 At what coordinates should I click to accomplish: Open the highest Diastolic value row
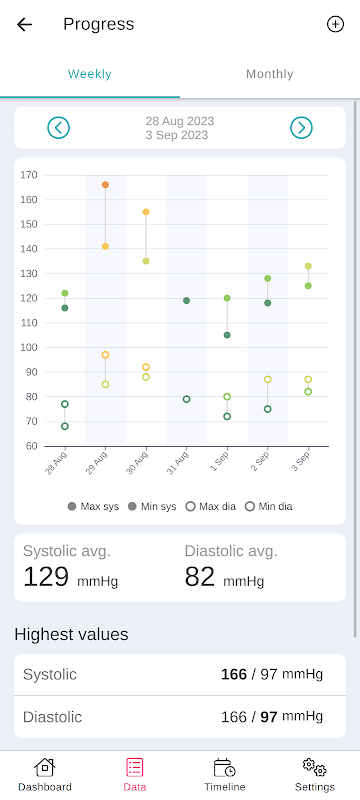(180, 717)
